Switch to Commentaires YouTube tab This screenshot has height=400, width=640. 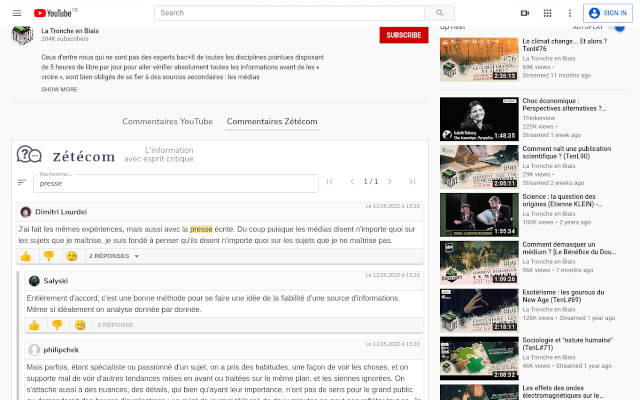click(x=167, y=121)
